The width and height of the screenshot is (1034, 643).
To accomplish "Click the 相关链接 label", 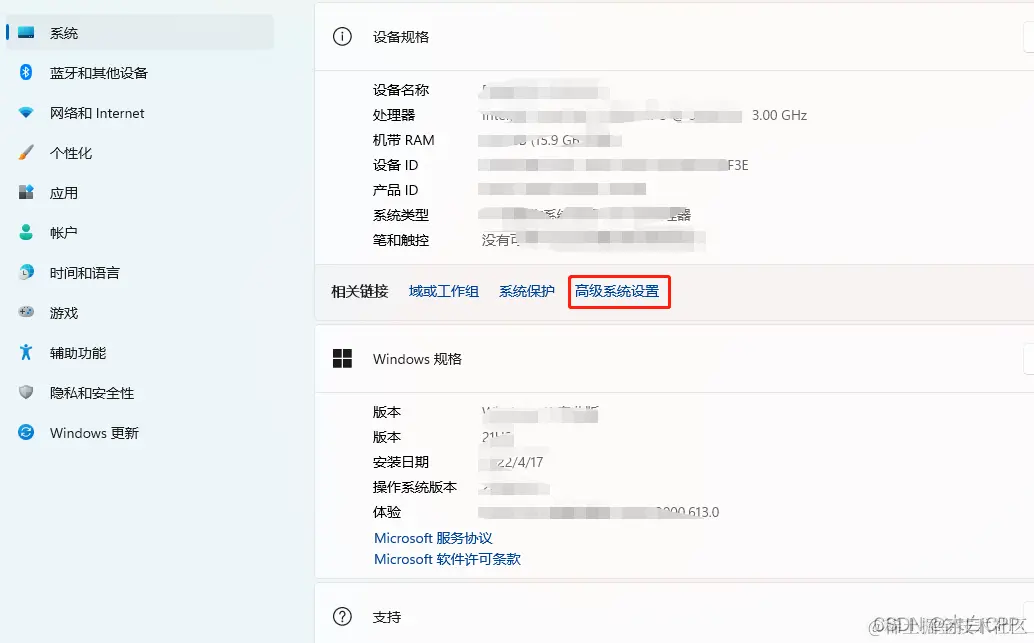I will click(360, 291).
